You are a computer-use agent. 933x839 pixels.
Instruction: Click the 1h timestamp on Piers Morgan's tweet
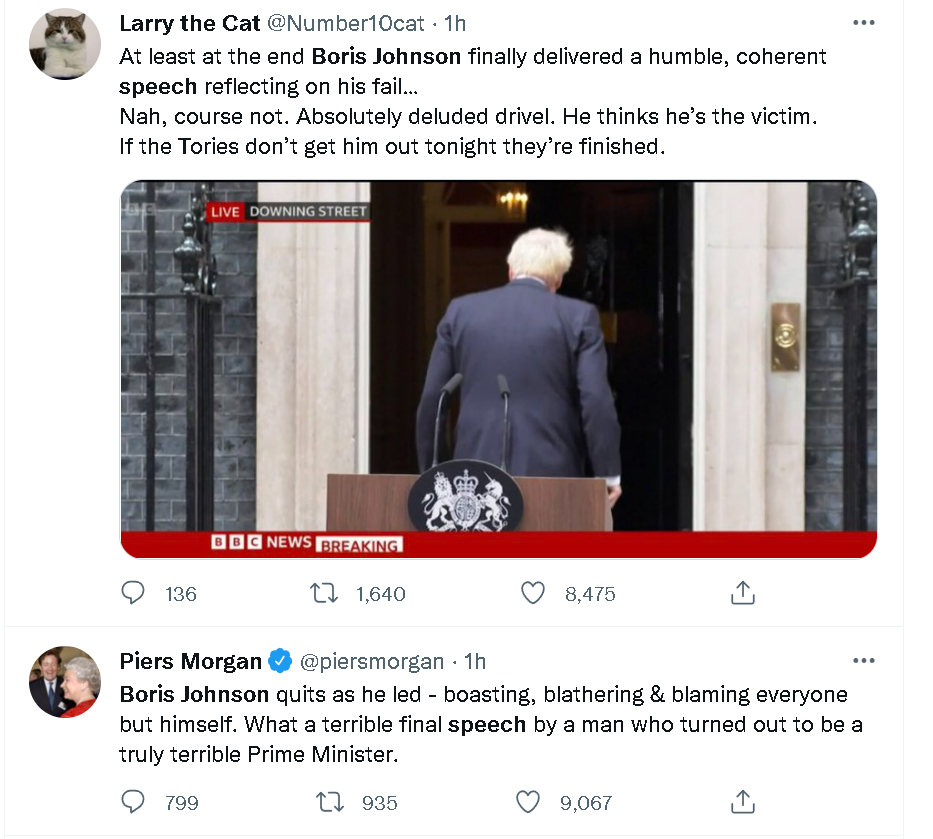pyautogui.click(x=475, y=661)
